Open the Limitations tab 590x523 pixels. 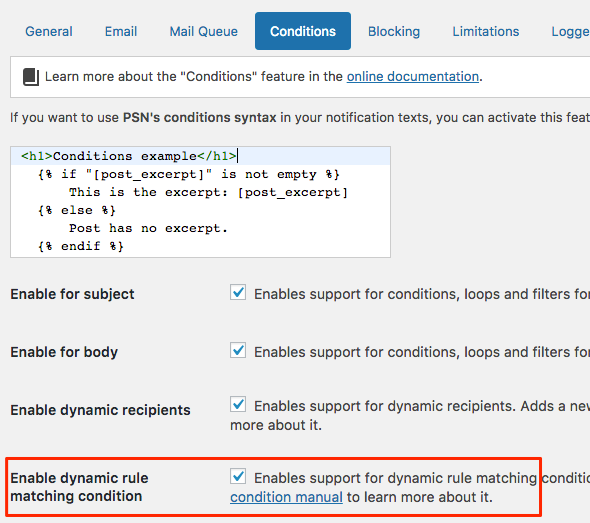(x=485, y=31)
